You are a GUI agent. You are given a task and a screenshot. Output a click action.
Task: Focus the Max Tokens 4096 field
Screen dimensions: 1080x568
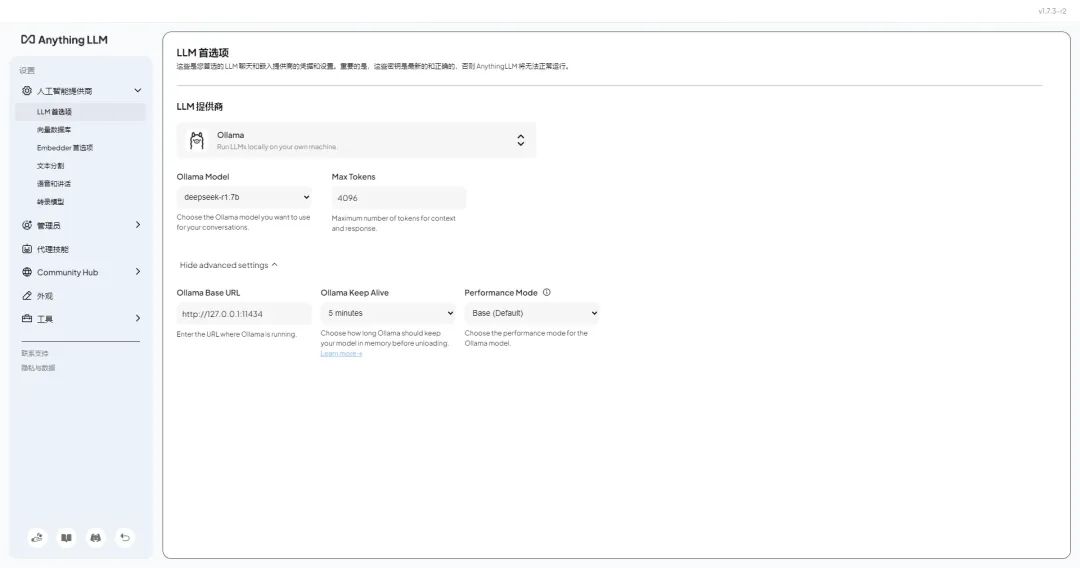pos(399,198)
